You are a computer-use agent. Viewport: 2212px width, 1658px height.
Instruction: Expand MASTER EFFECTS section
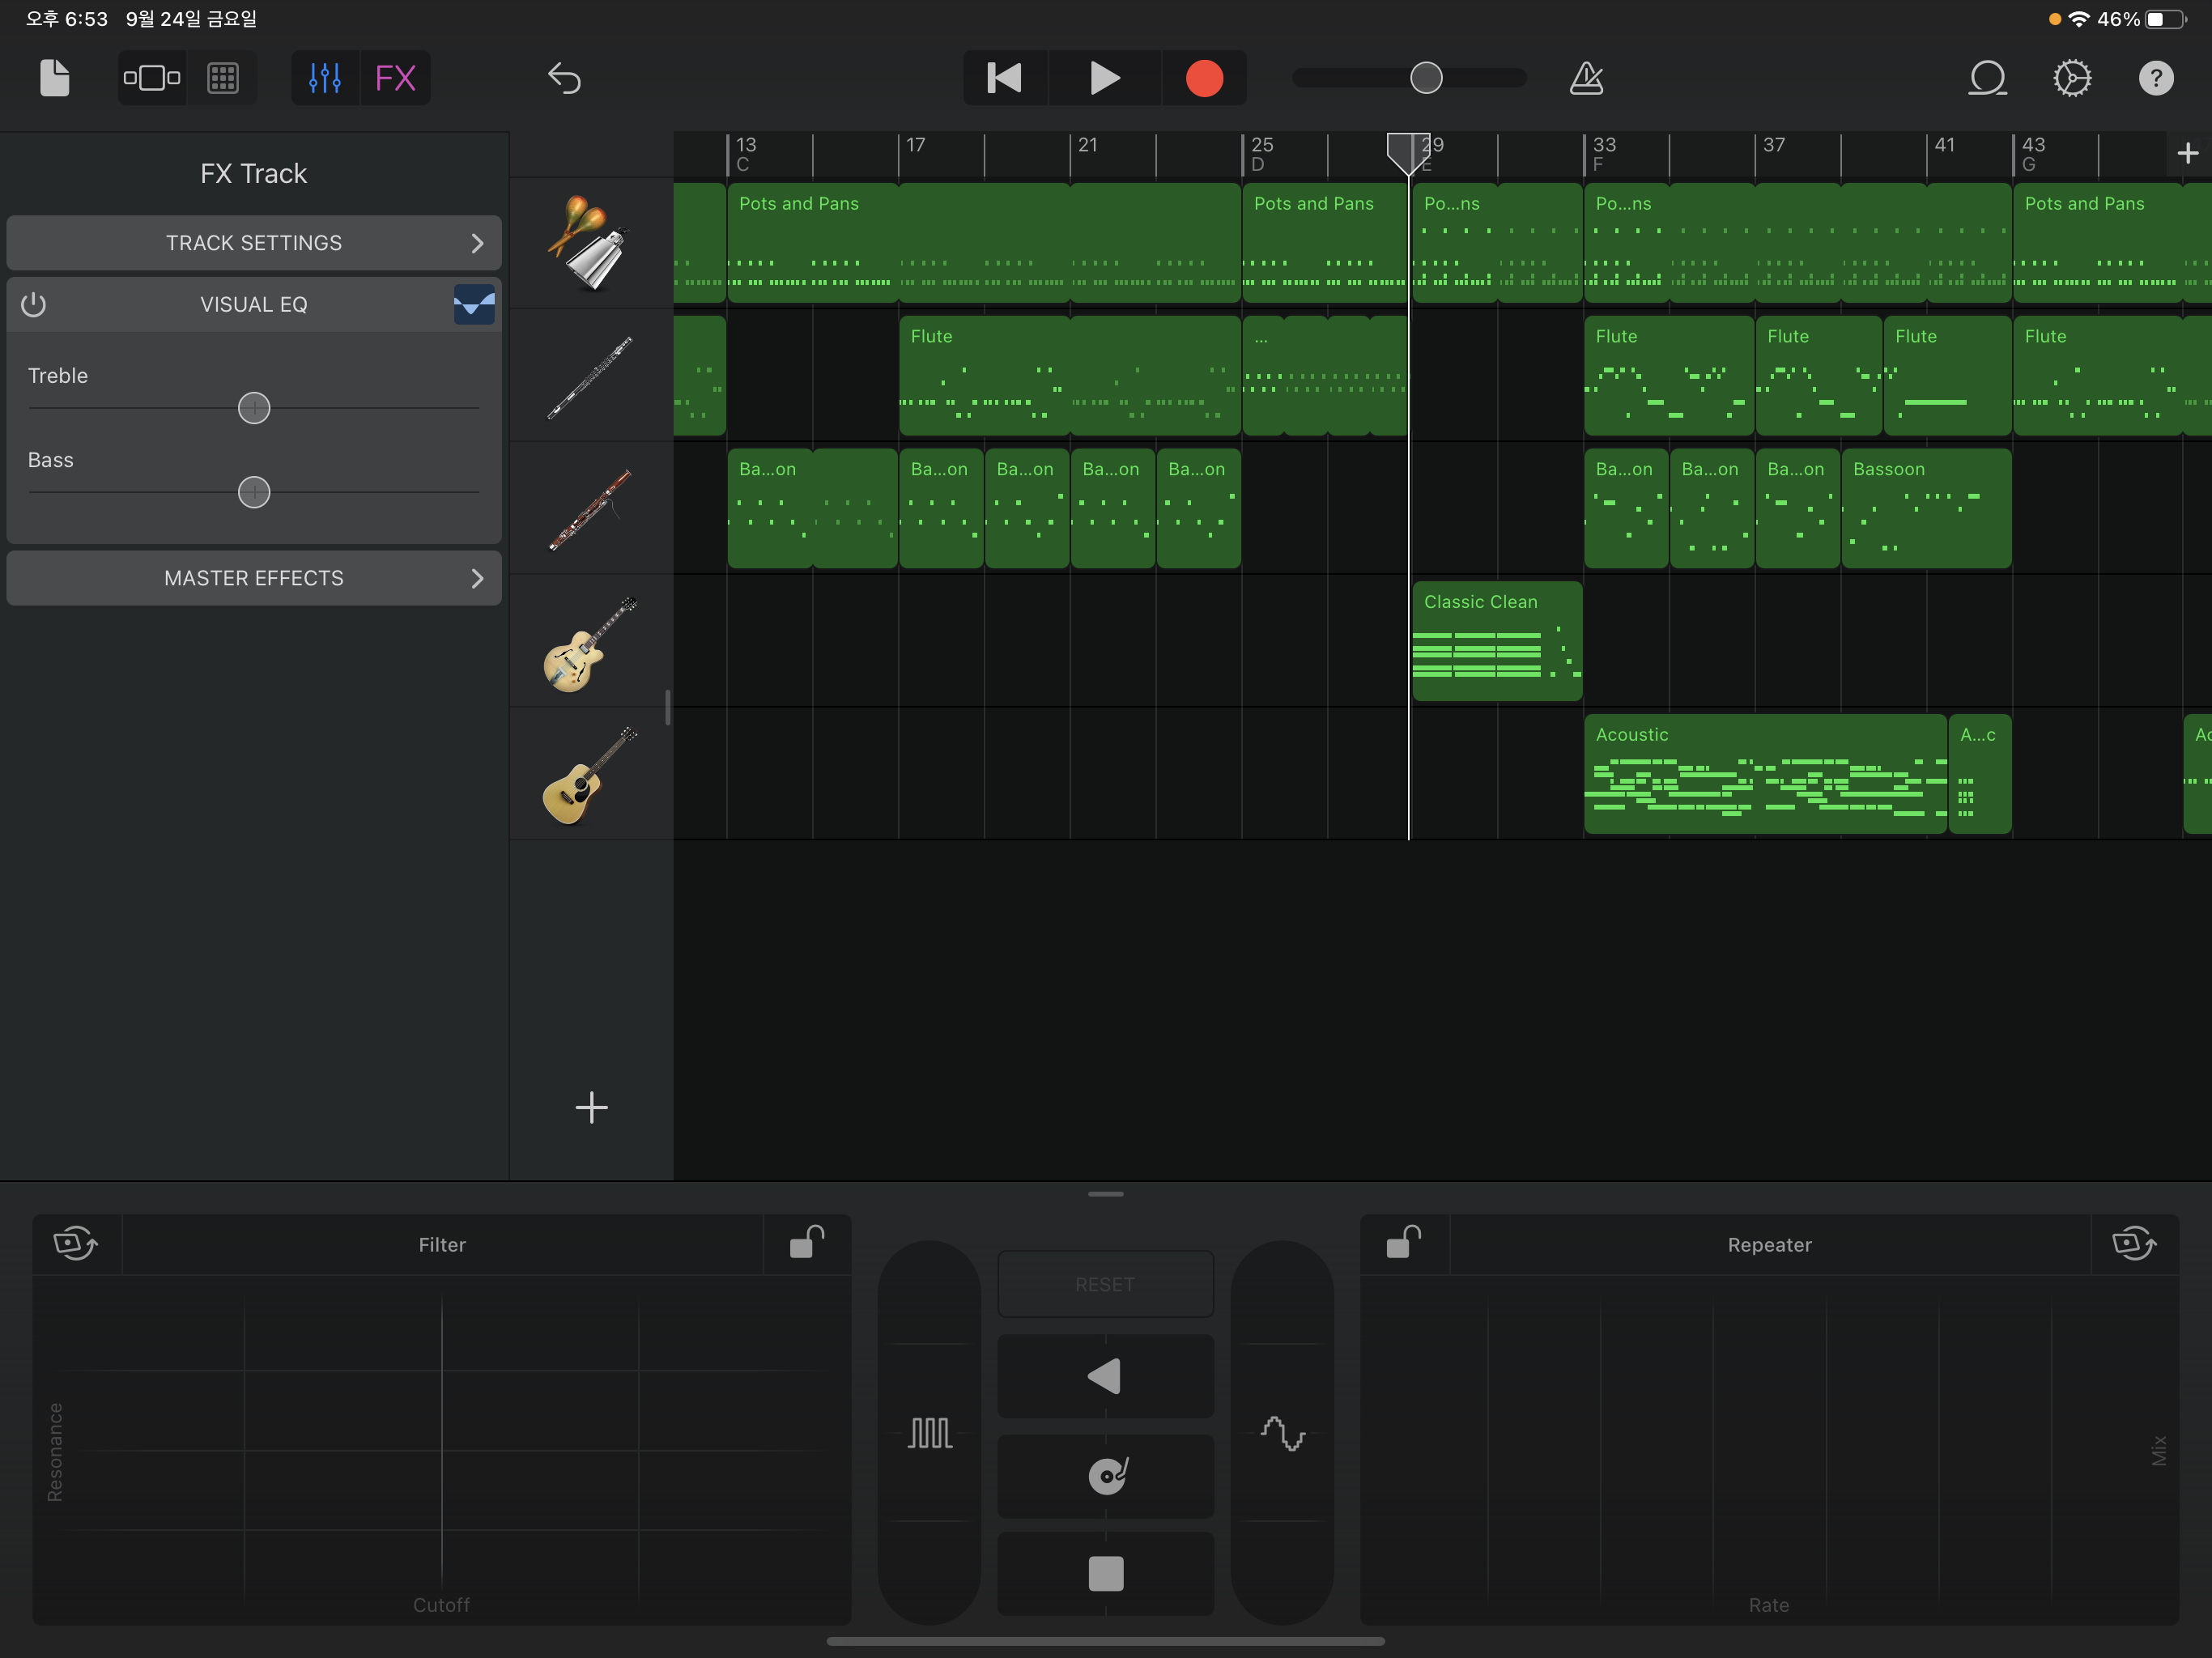(x=254, y=578)
